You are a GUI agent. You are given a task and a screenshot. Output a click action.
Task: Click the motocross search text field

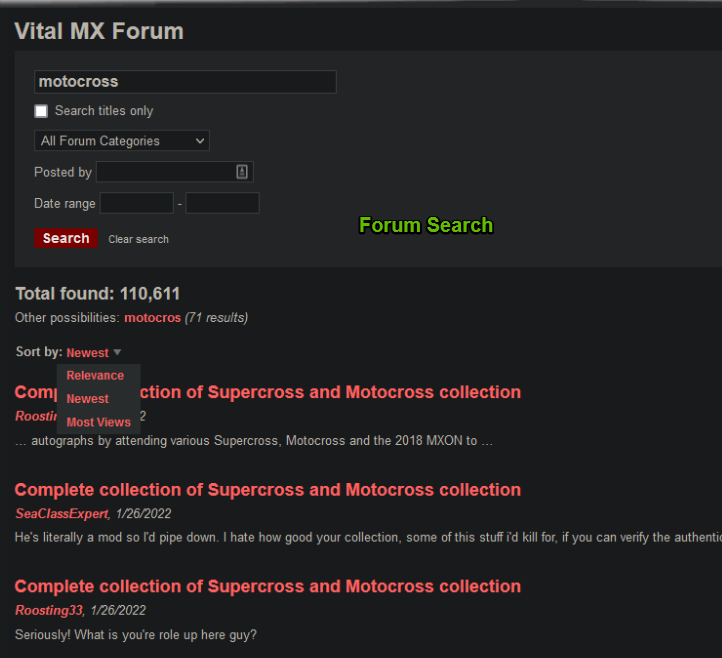coord(185,82)
